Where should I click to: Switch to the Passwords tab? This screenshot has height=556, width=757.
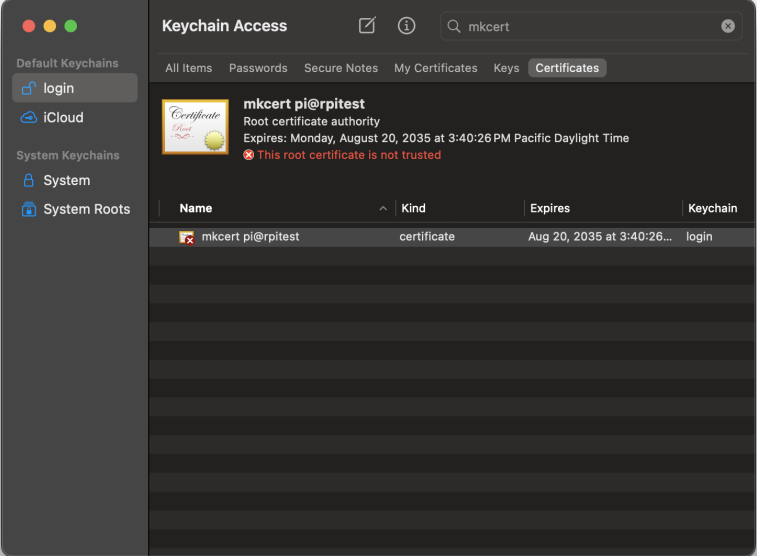pos(258,68)
